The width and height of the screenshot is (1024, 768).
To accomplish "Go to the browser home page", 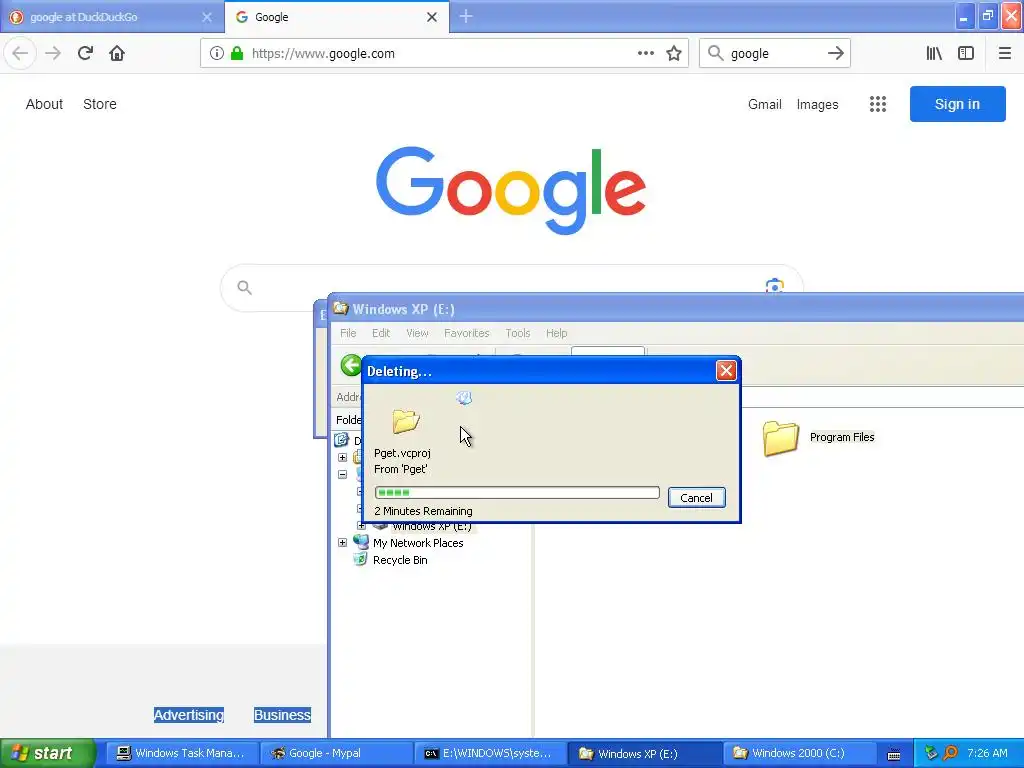I will click(117, 53).
